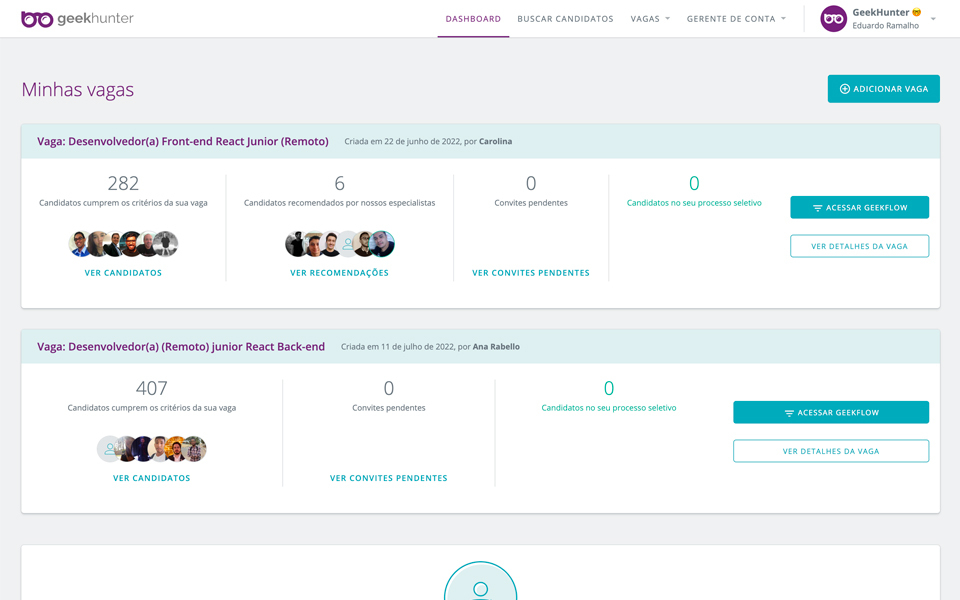The height and width of the screenshot is (600, 960).
Task: Click the Adicionar Vaga button
Action: [x=883, y=89]
